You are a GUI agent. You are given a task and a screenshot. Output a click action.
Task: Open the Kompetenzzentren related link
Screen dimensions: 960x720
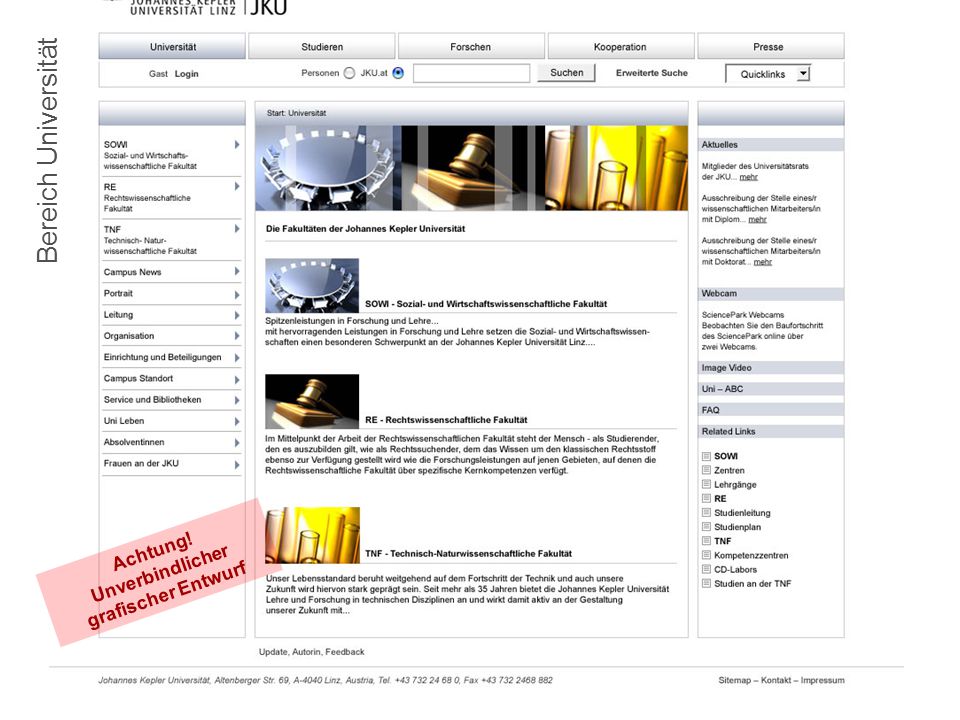(751, 555)
